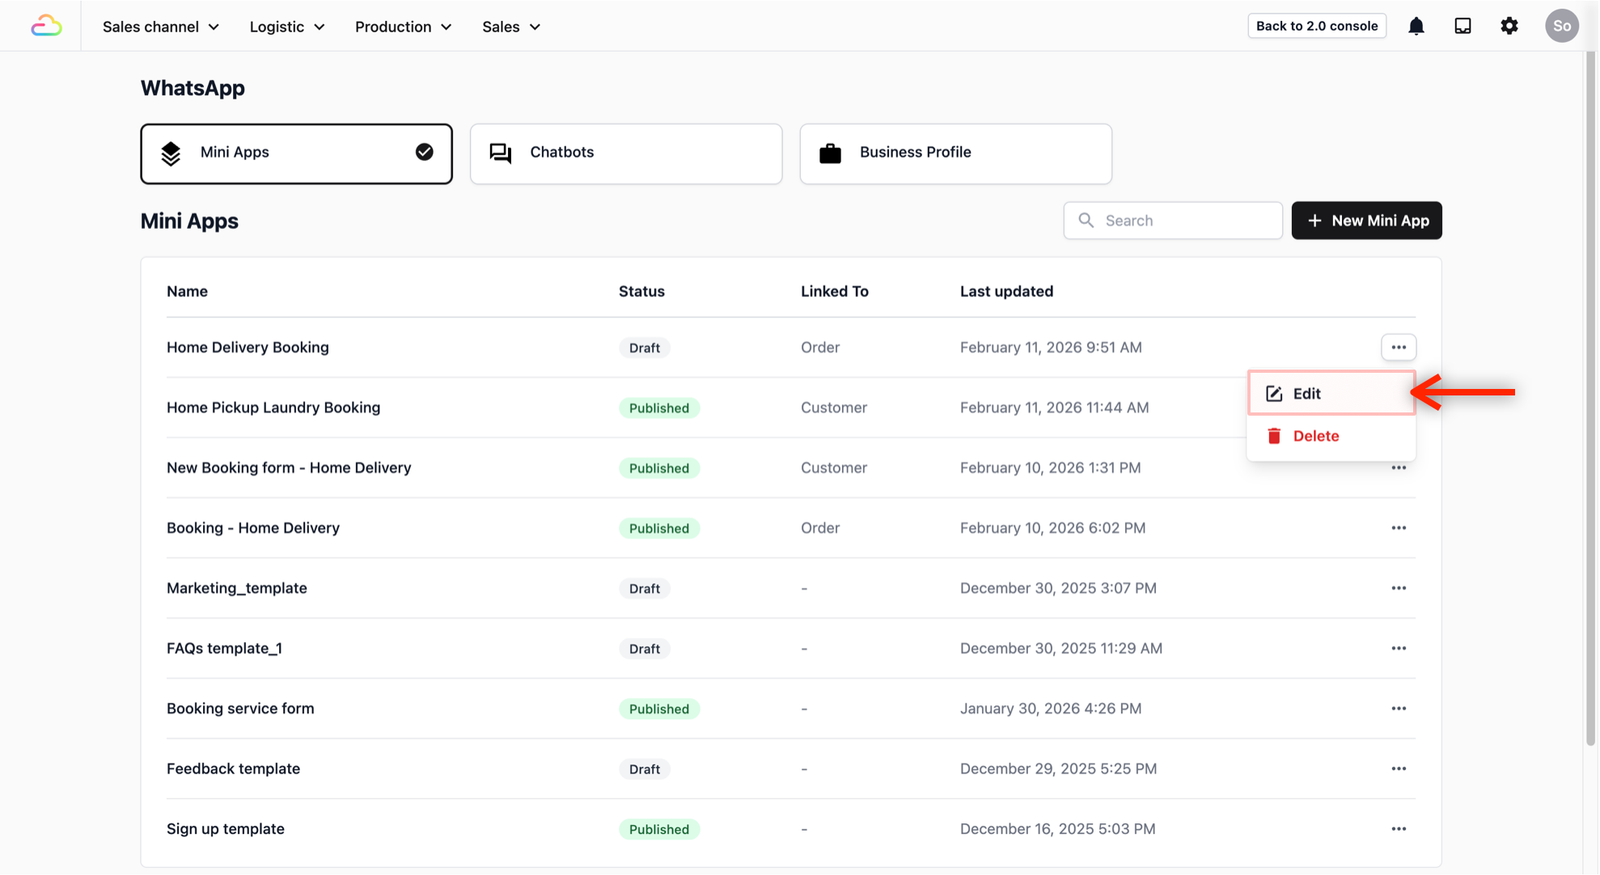Open more options for FAQs template_1
1600x875 pixels.
point(1398,648)
